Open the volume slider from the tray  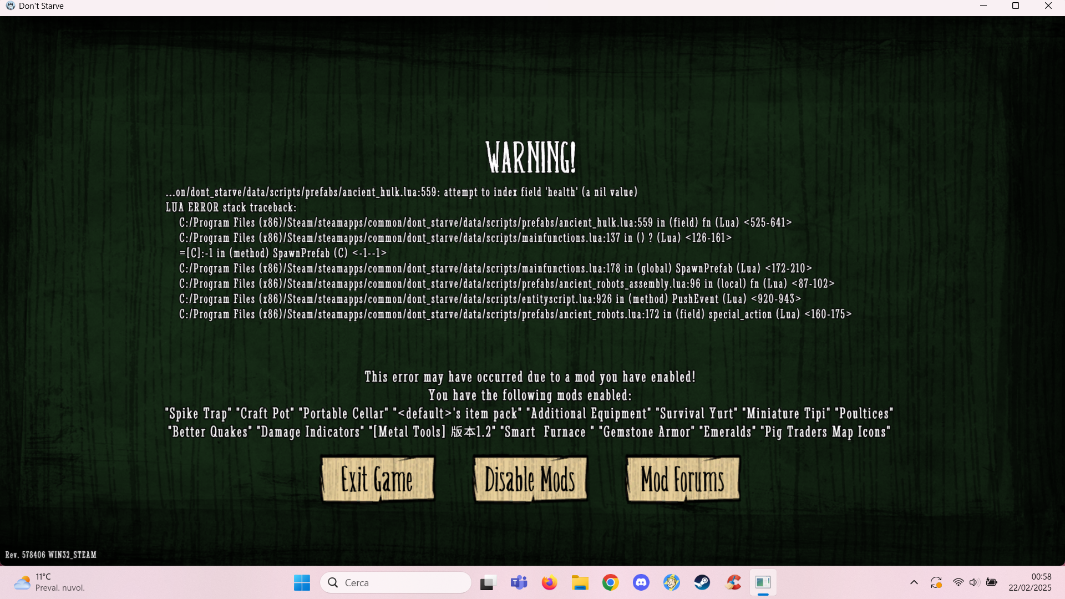click(973, 582)
